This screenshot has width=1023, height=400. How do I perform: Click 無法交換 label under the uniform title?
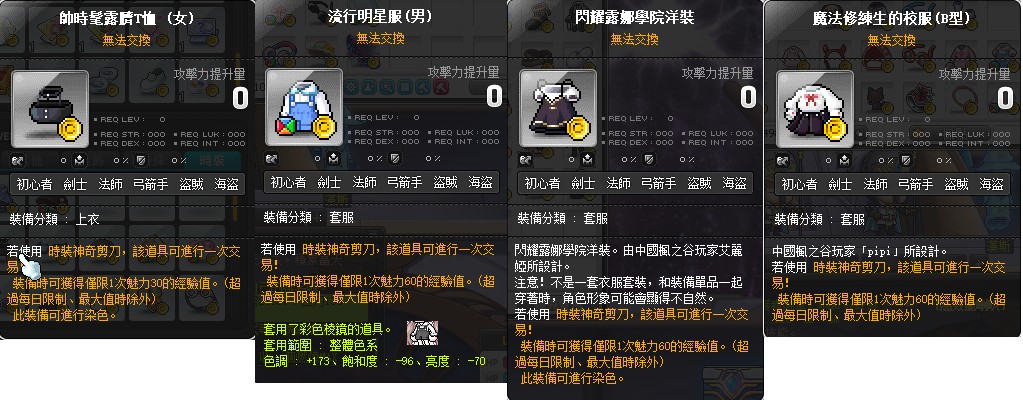click(x=892, y=40)
